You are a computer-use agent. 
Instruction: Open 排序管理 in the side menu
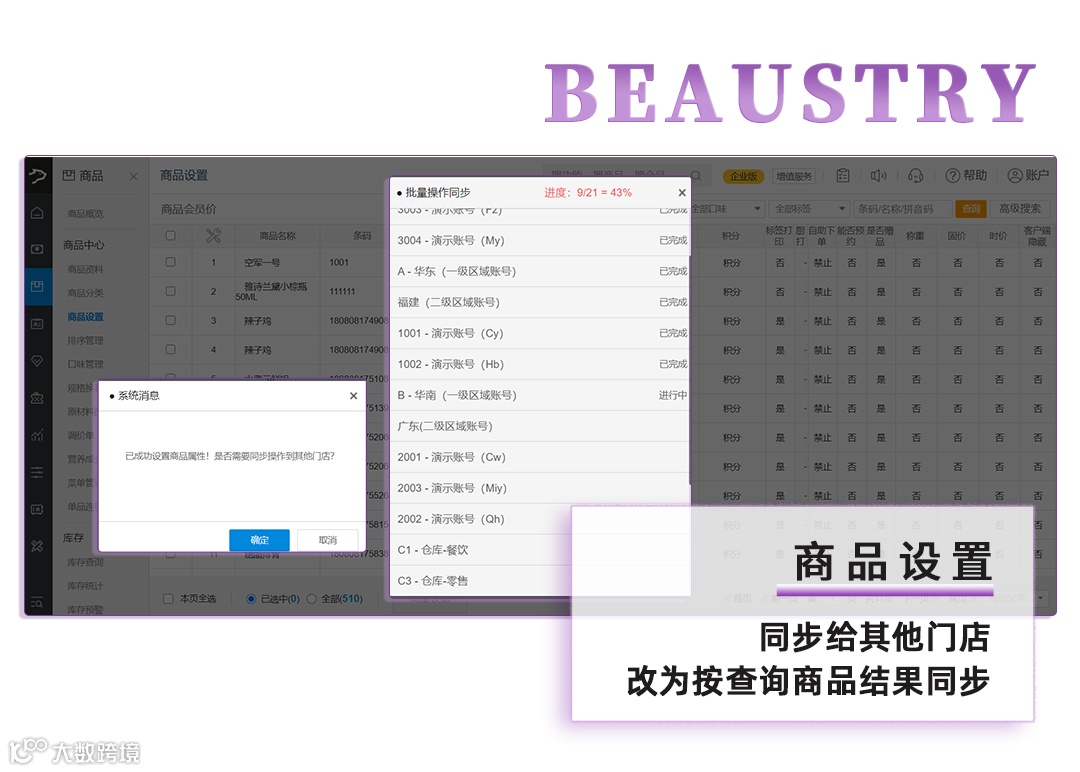(85, 340)
